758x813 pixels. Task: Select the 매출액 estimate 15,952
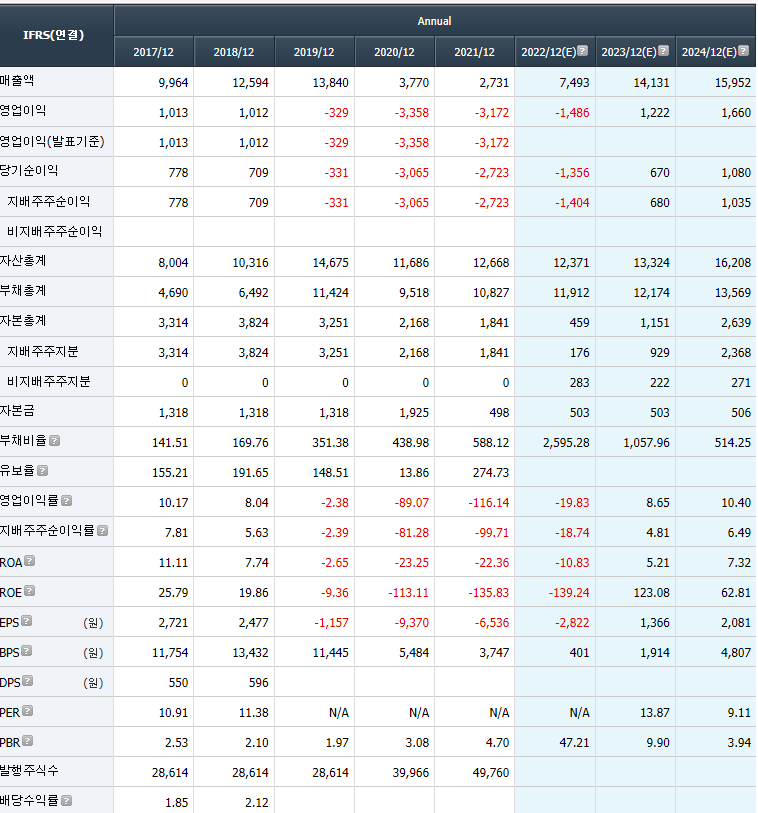pos(733,83)
